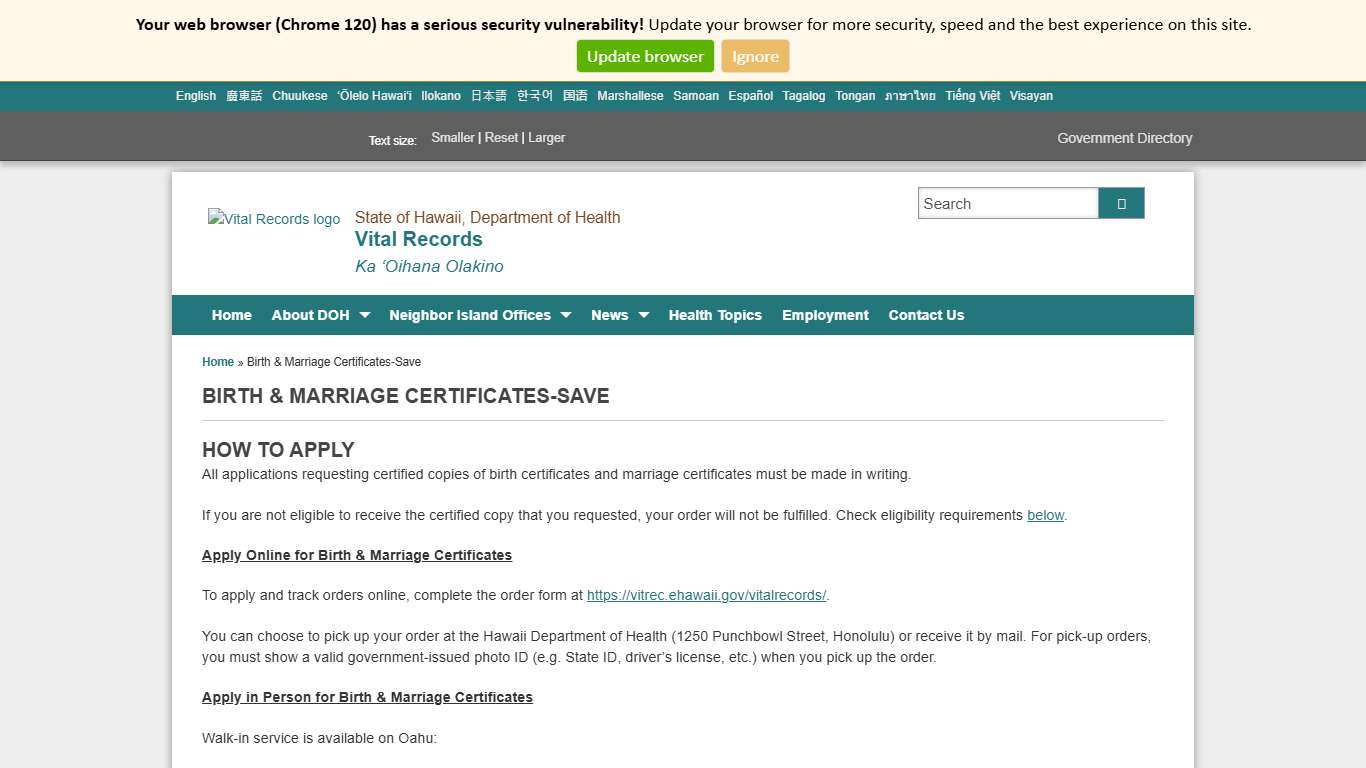
Task: Dismiss the warning with the Ignore button
Action: 754,56
